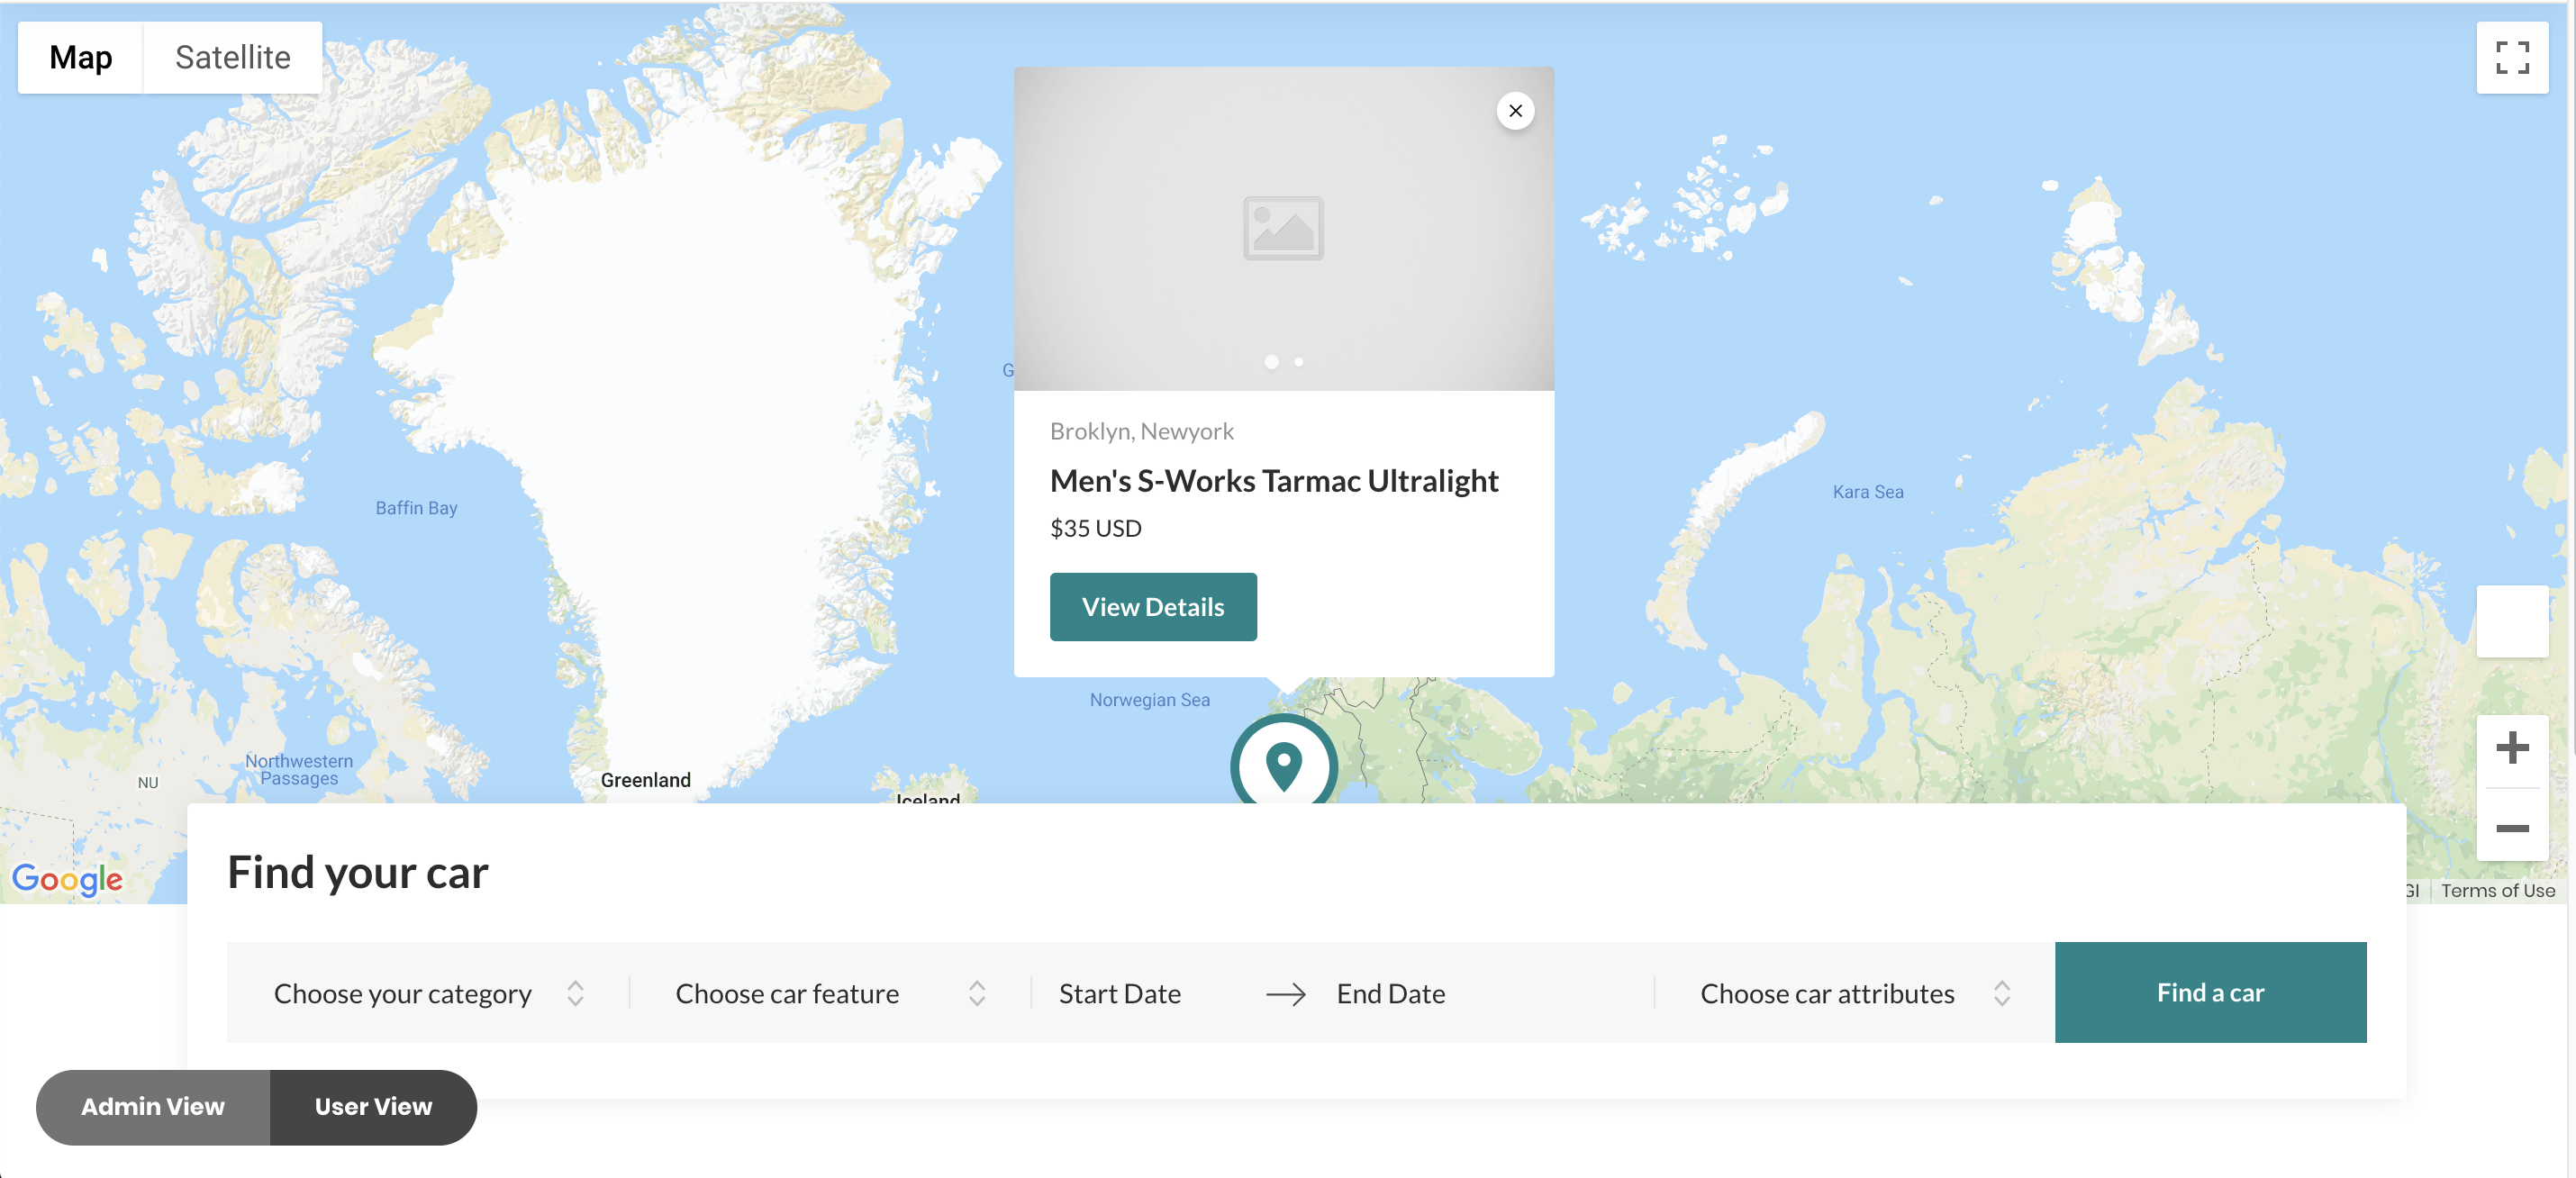Click the Google logo

pyautogui.click(x=67, y=879)
